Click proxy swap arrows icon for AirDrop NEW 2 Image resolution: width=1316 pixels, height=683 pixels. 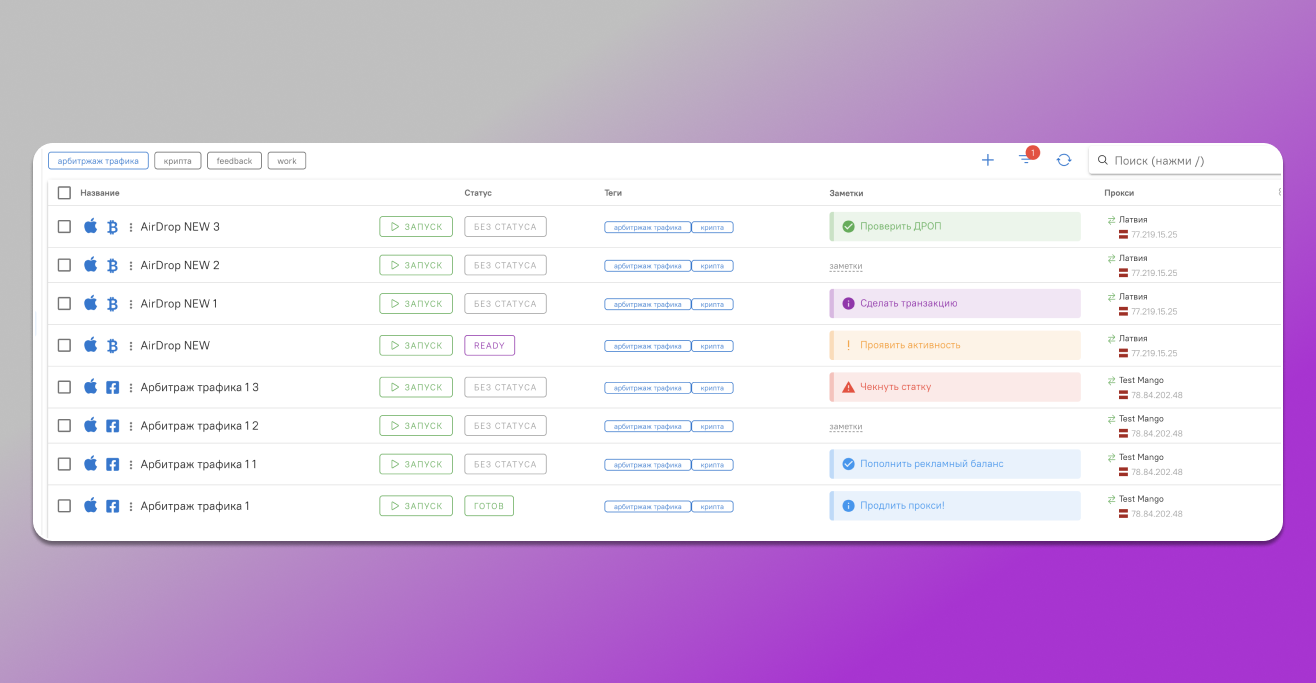pyautogui.click(x=1111, y=258)
